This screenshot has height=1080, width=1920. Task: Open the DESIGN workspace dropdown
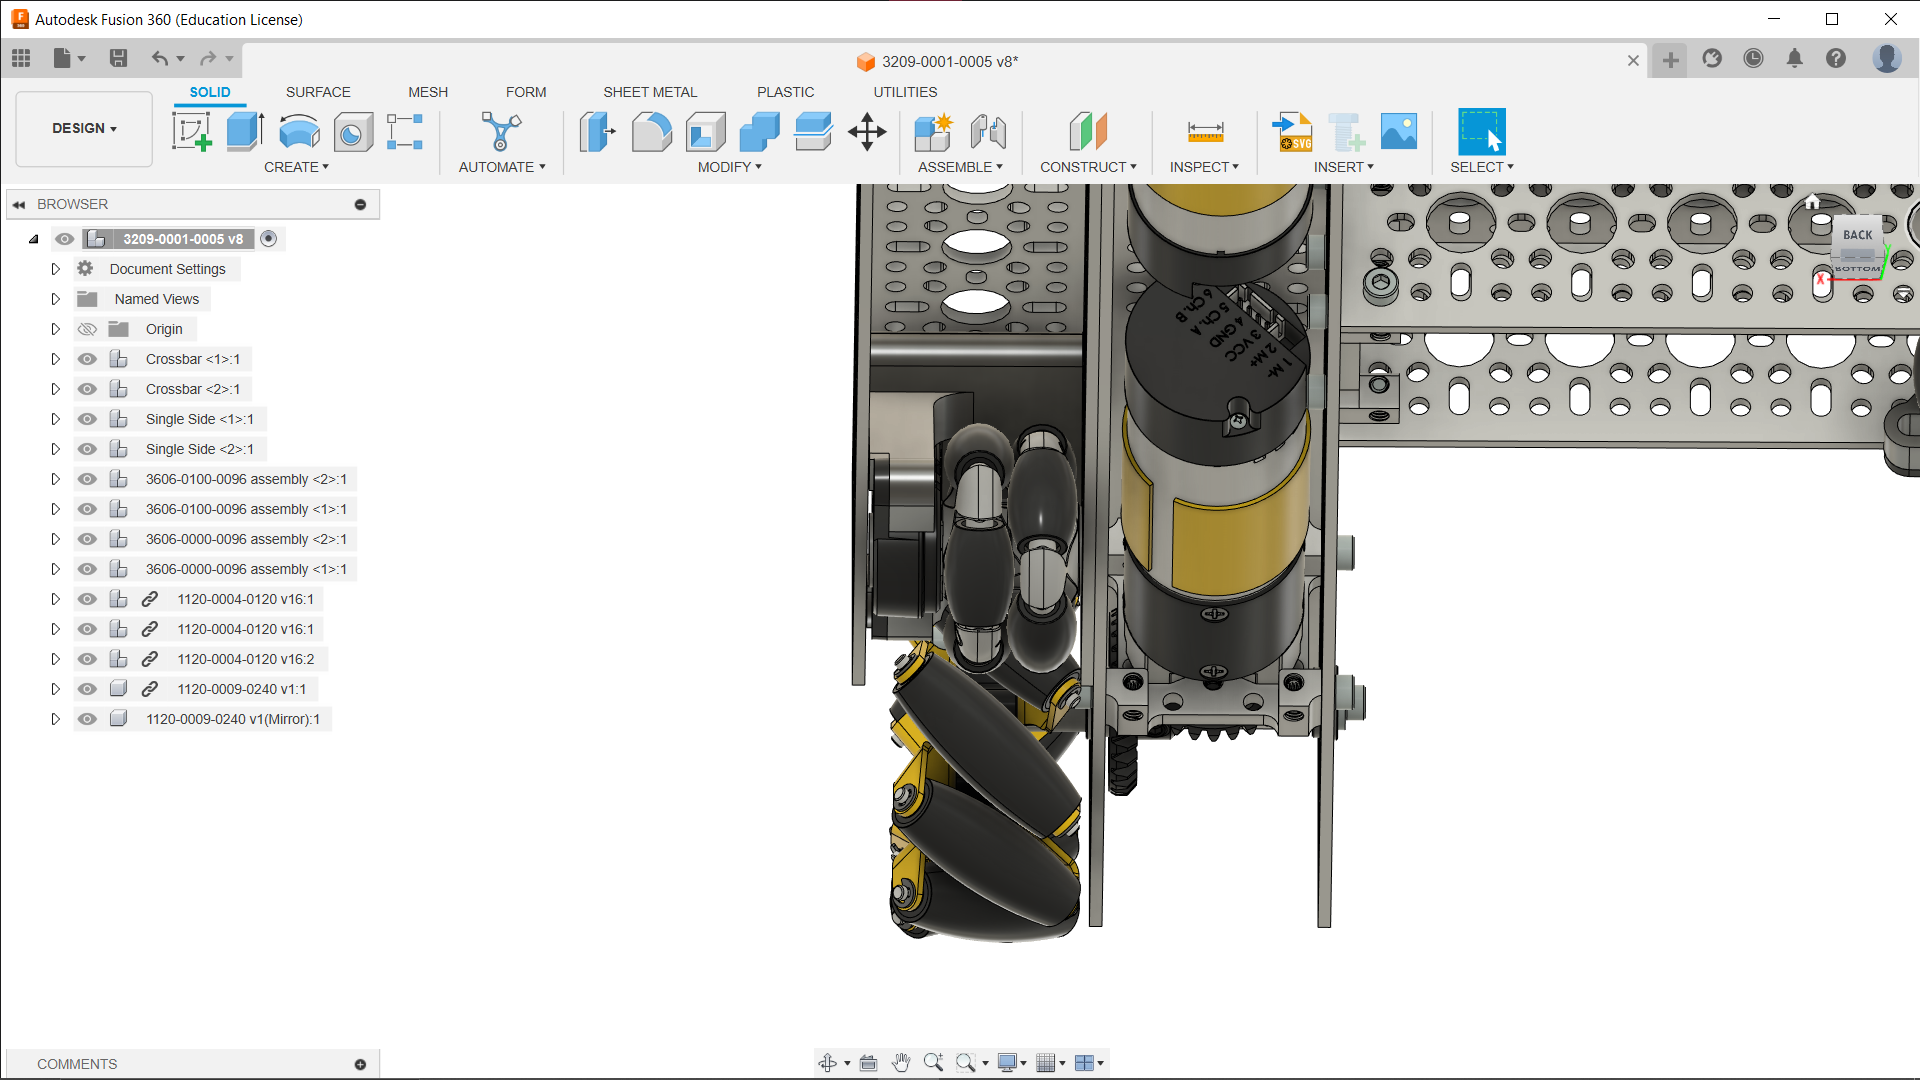tap(84, 128)
